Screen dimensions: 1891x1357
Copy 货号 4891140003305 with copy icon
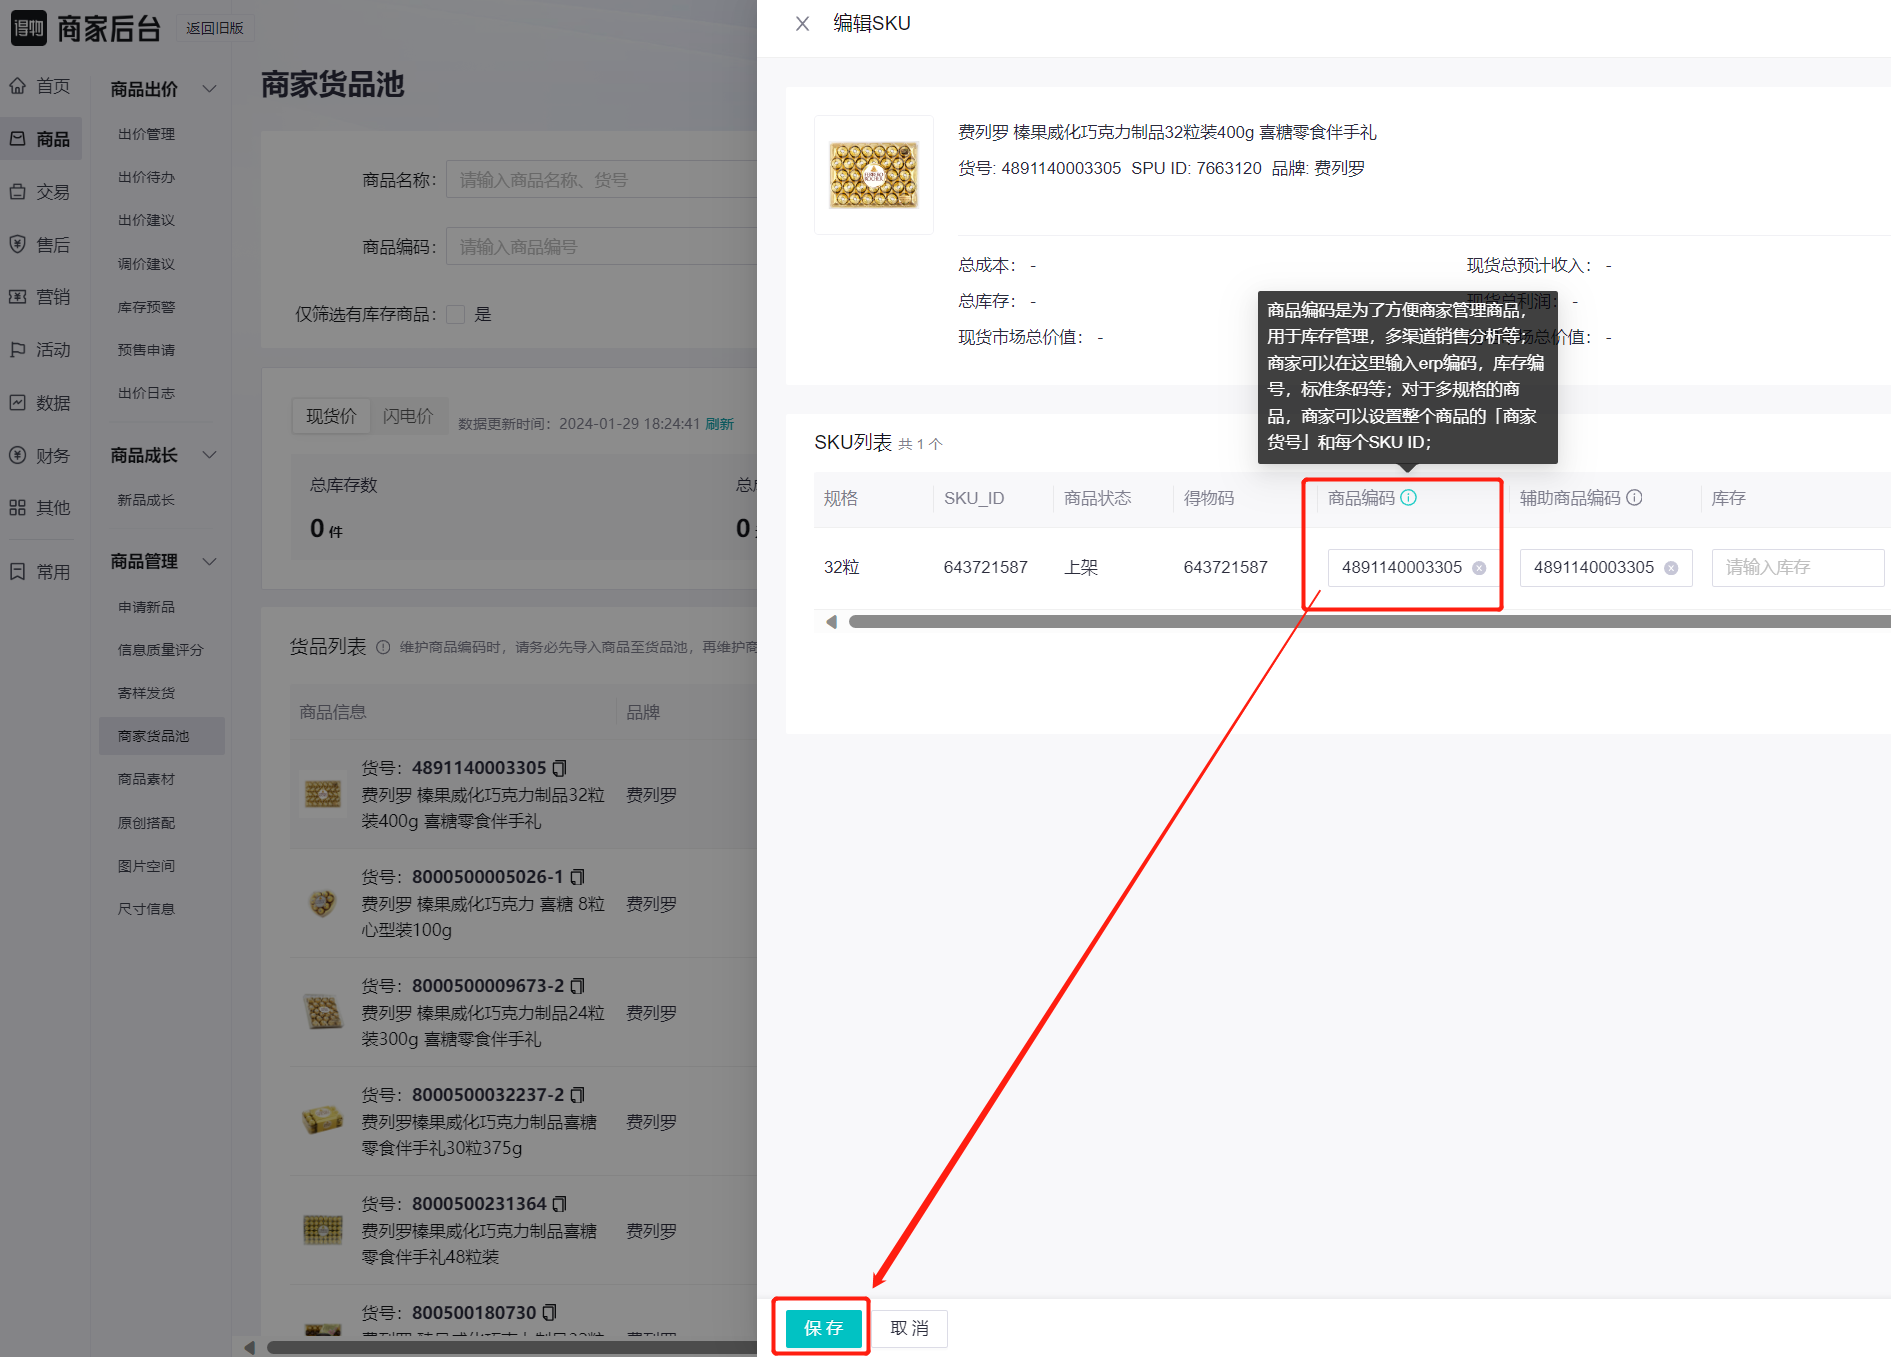coord(560,768)
